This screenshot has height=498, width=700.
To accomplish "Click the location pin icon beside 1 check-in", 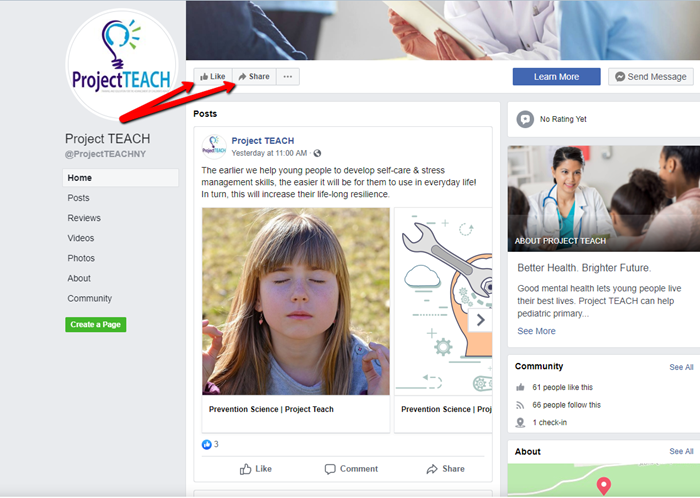I will 520,423.
